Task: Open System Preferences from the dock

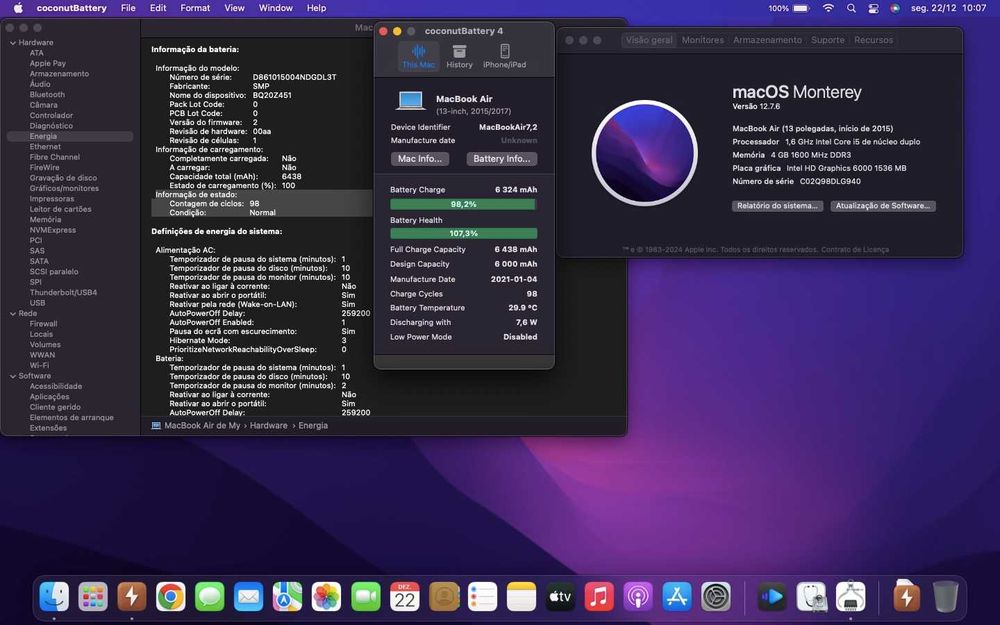Action: (x=716, y=597)
